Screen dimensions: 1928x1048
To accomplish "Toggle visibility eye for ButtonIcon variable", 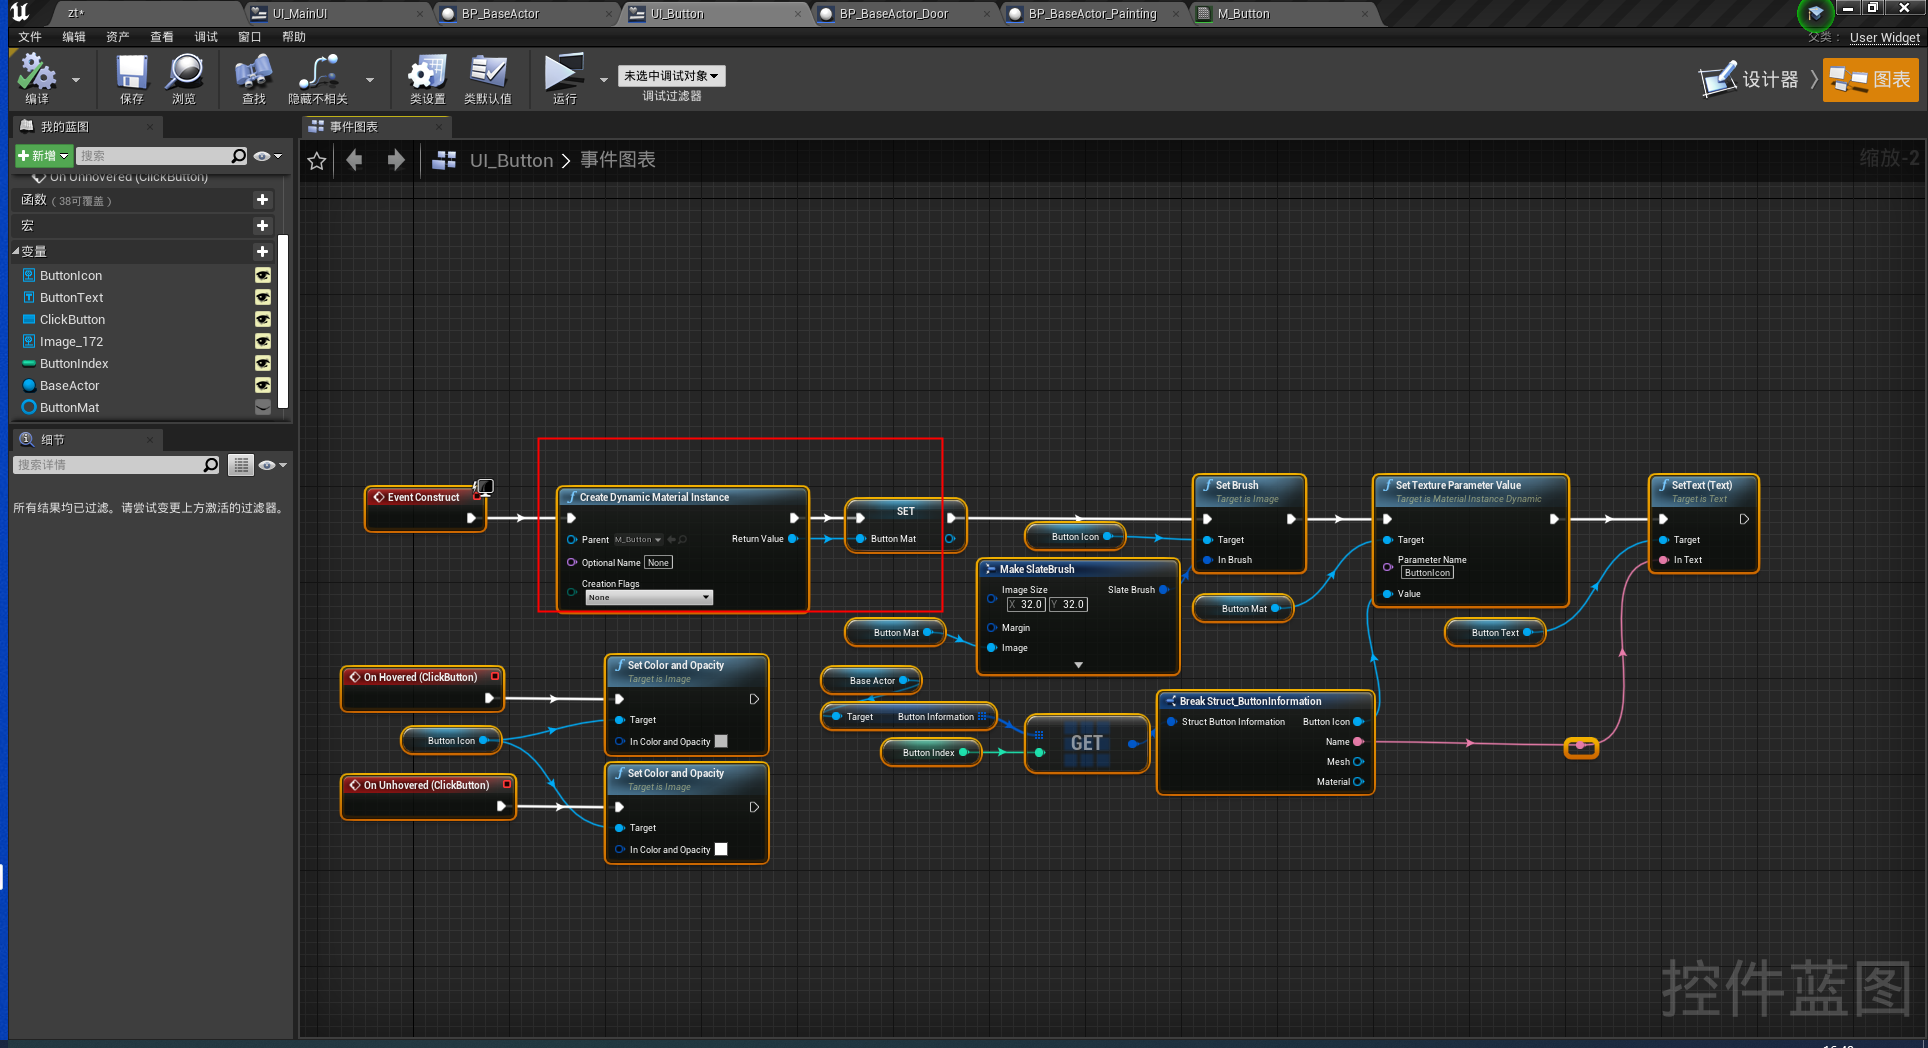I will [263, 275].
